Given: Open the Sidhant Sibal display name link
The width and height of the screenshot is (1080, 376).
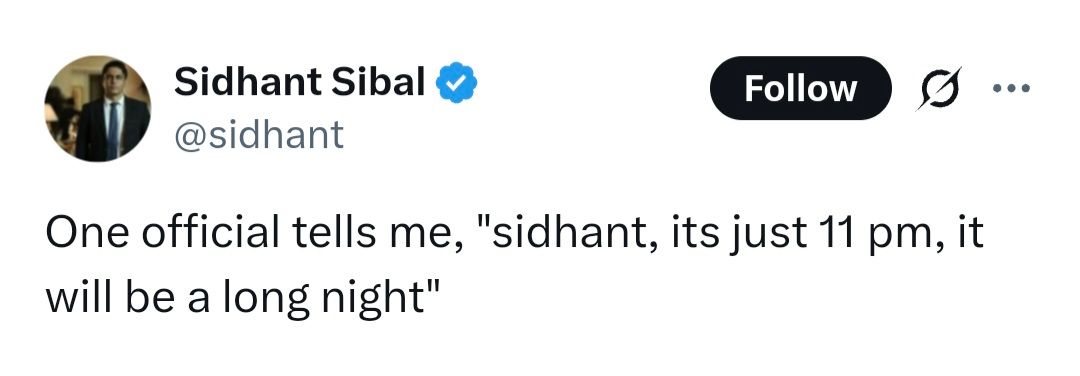Looking at the screenshot, I should pyautogui.click(x=299, y=82).
